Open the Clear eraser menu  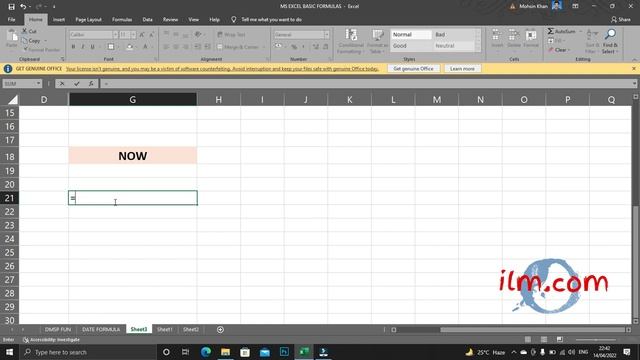click(x=559, y=50)
